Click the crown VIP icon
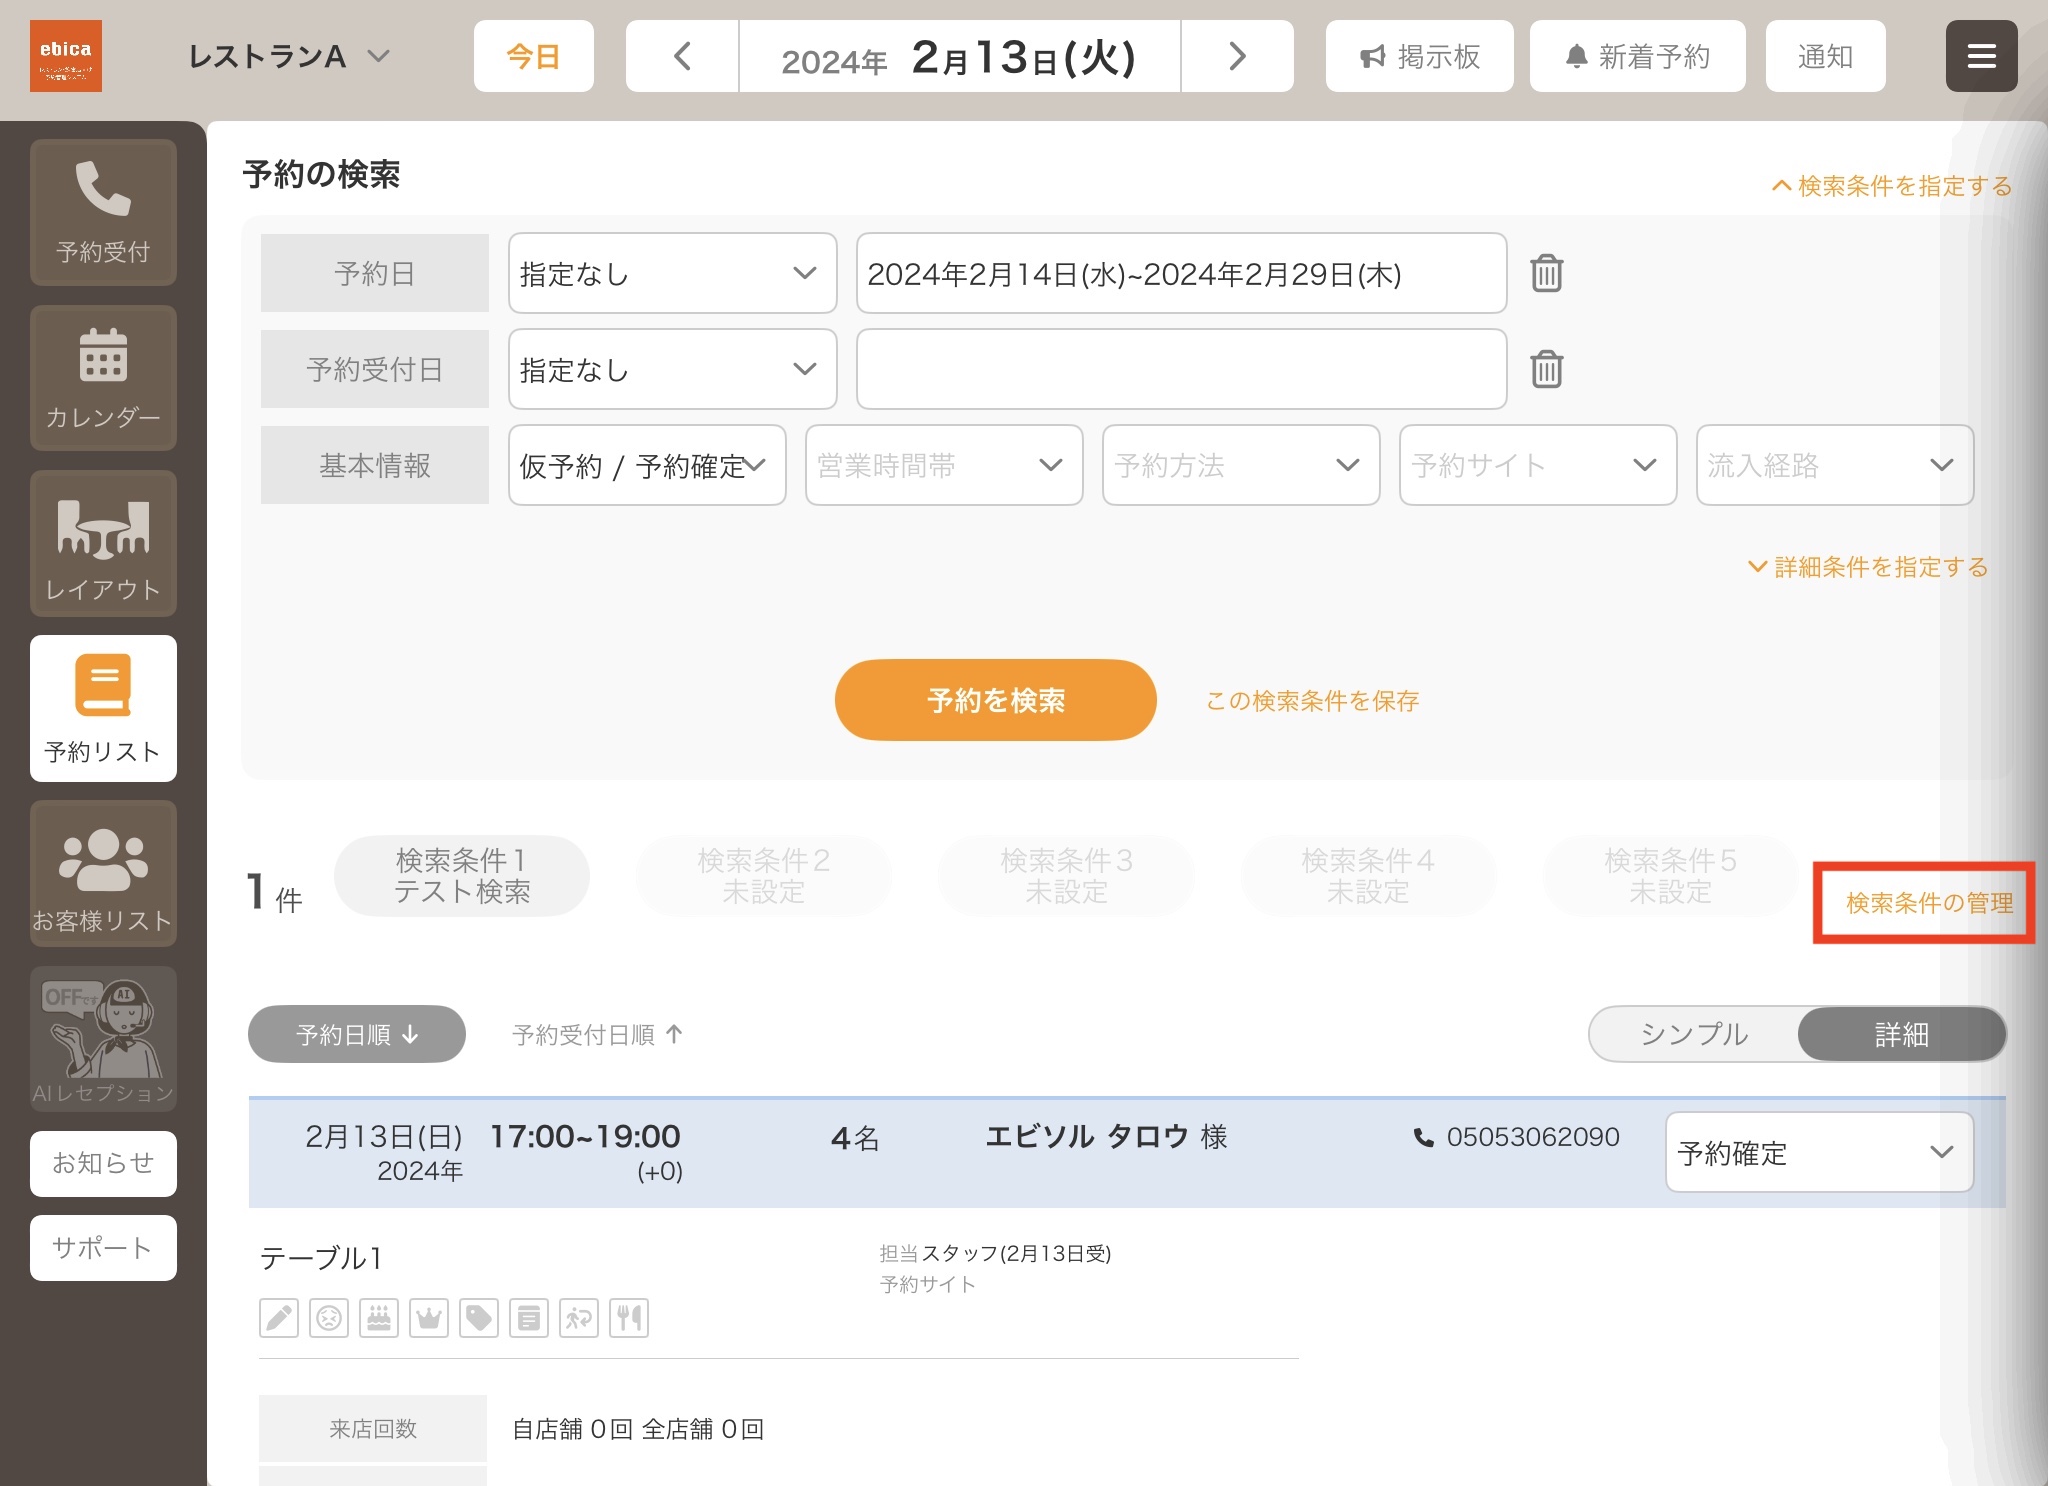The image size is (2048, 1486). pyautogui.click(x=429, y=1318)
